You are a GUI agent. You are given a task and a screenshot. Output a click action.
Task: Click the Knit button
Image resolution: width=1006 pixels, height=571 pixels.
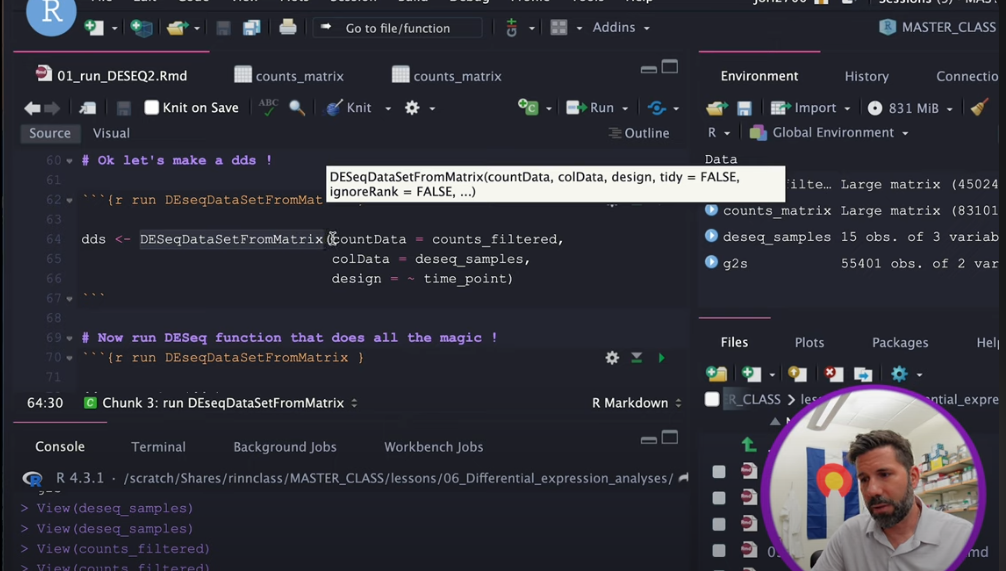350,108
